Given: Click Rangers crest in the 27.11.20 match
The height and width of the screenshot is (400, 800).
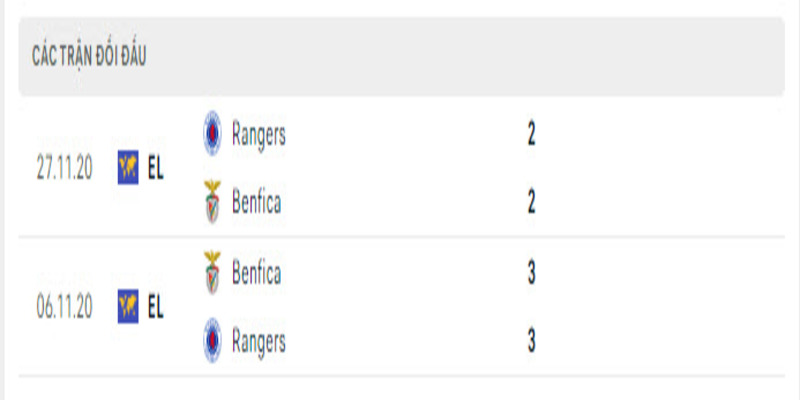Looking at the screenshot, I should click(212, 132).
